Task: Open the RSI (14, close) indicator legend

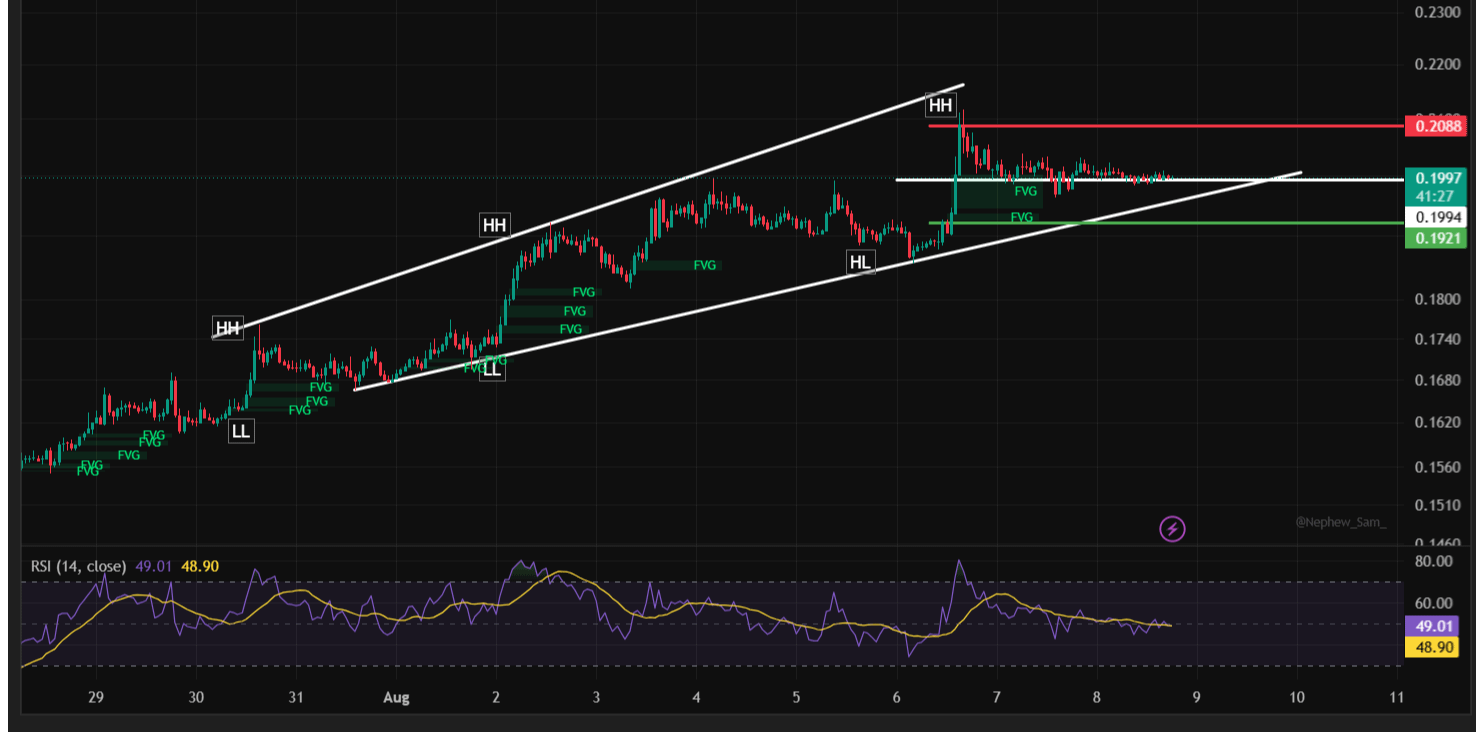Action: pos(78,566)
